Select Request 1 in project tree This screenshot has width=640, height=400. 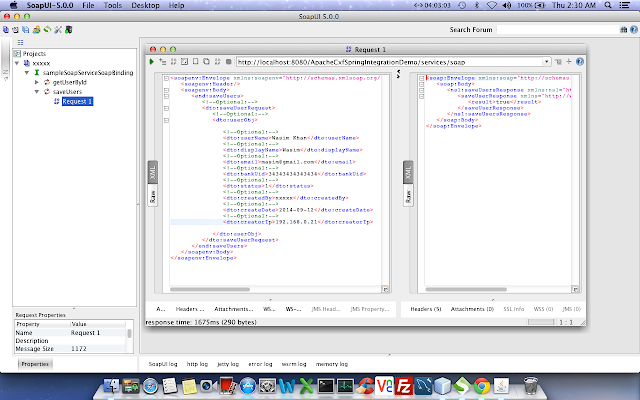[x=78, y=101]
